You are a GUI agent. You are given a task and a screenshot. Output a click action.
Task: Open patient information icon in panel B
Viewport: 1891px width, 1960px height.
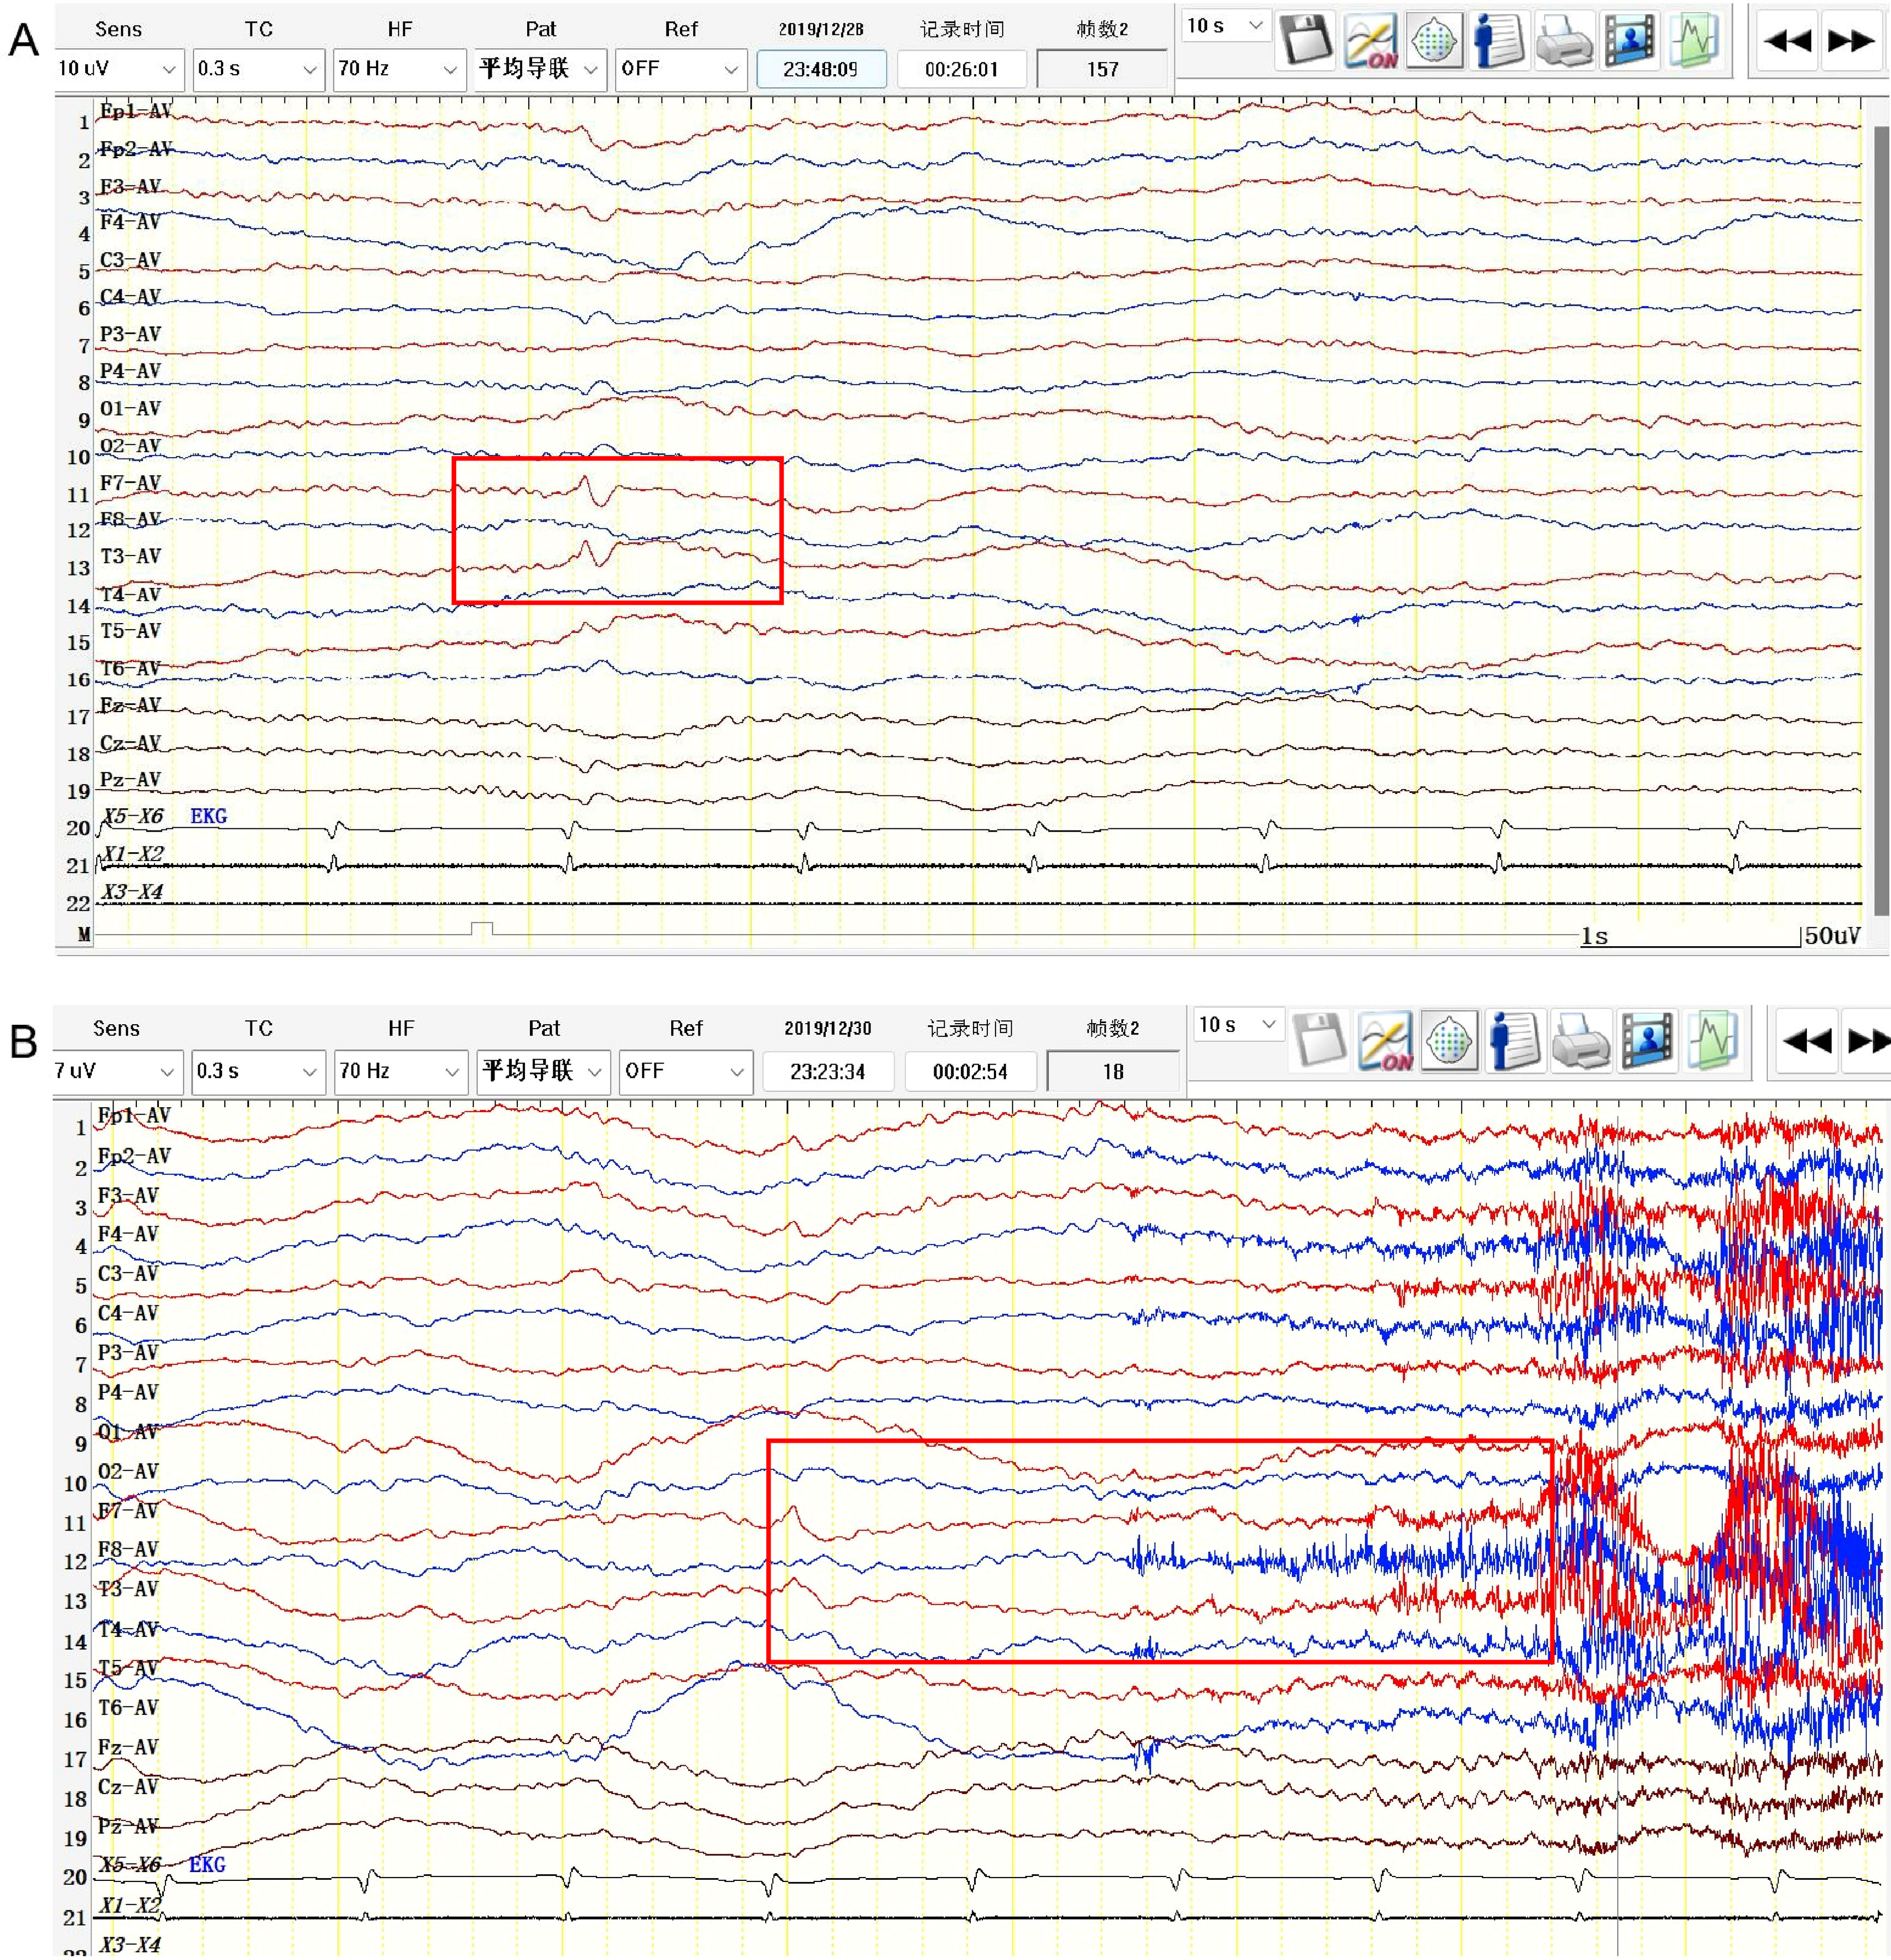point(1514,1040)
